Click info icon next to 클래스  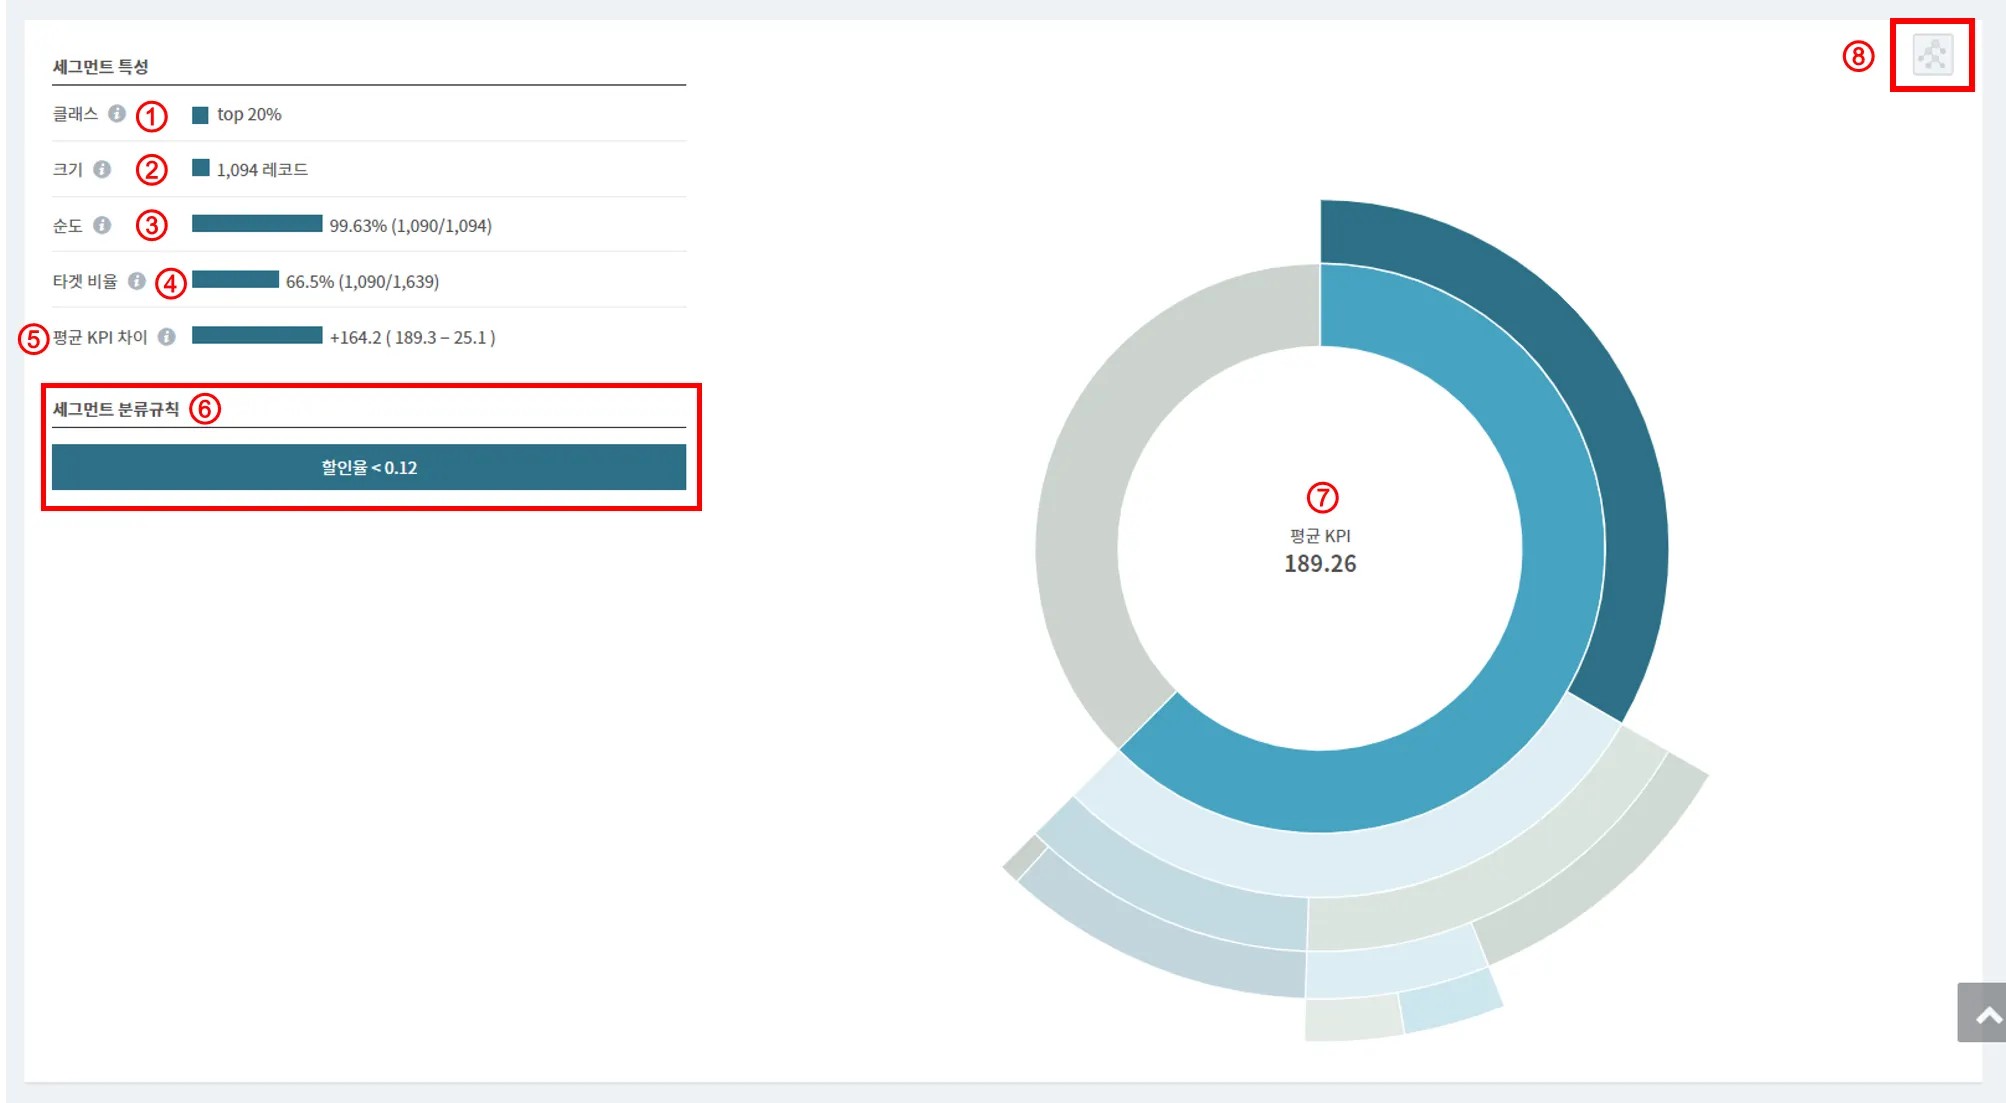pyautogui.click(x=117, y=114)
